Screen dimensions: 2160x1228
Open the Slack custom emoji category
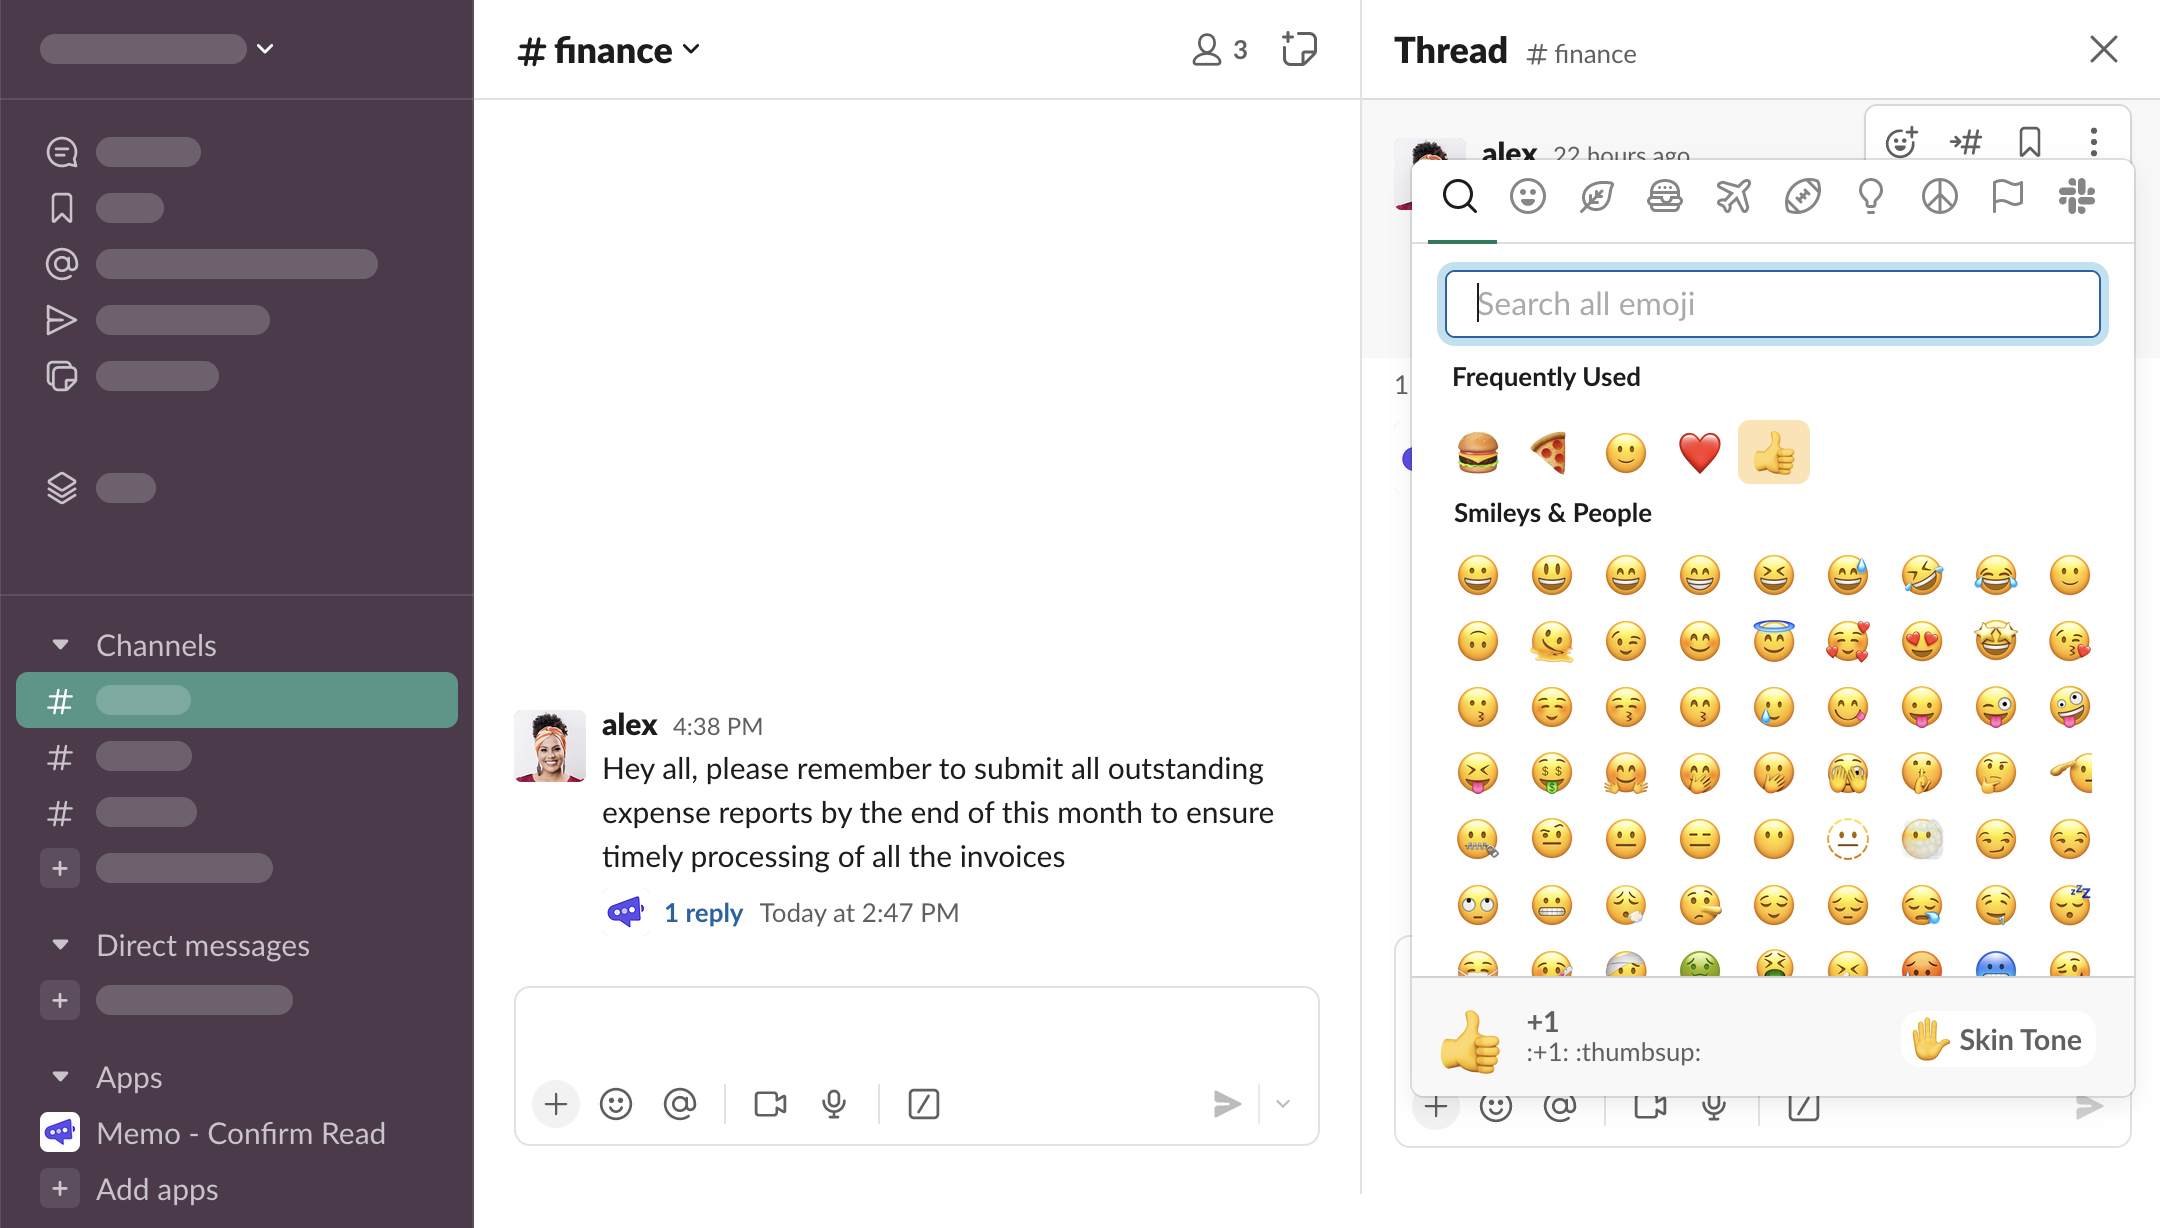[x=2076, y=197]
